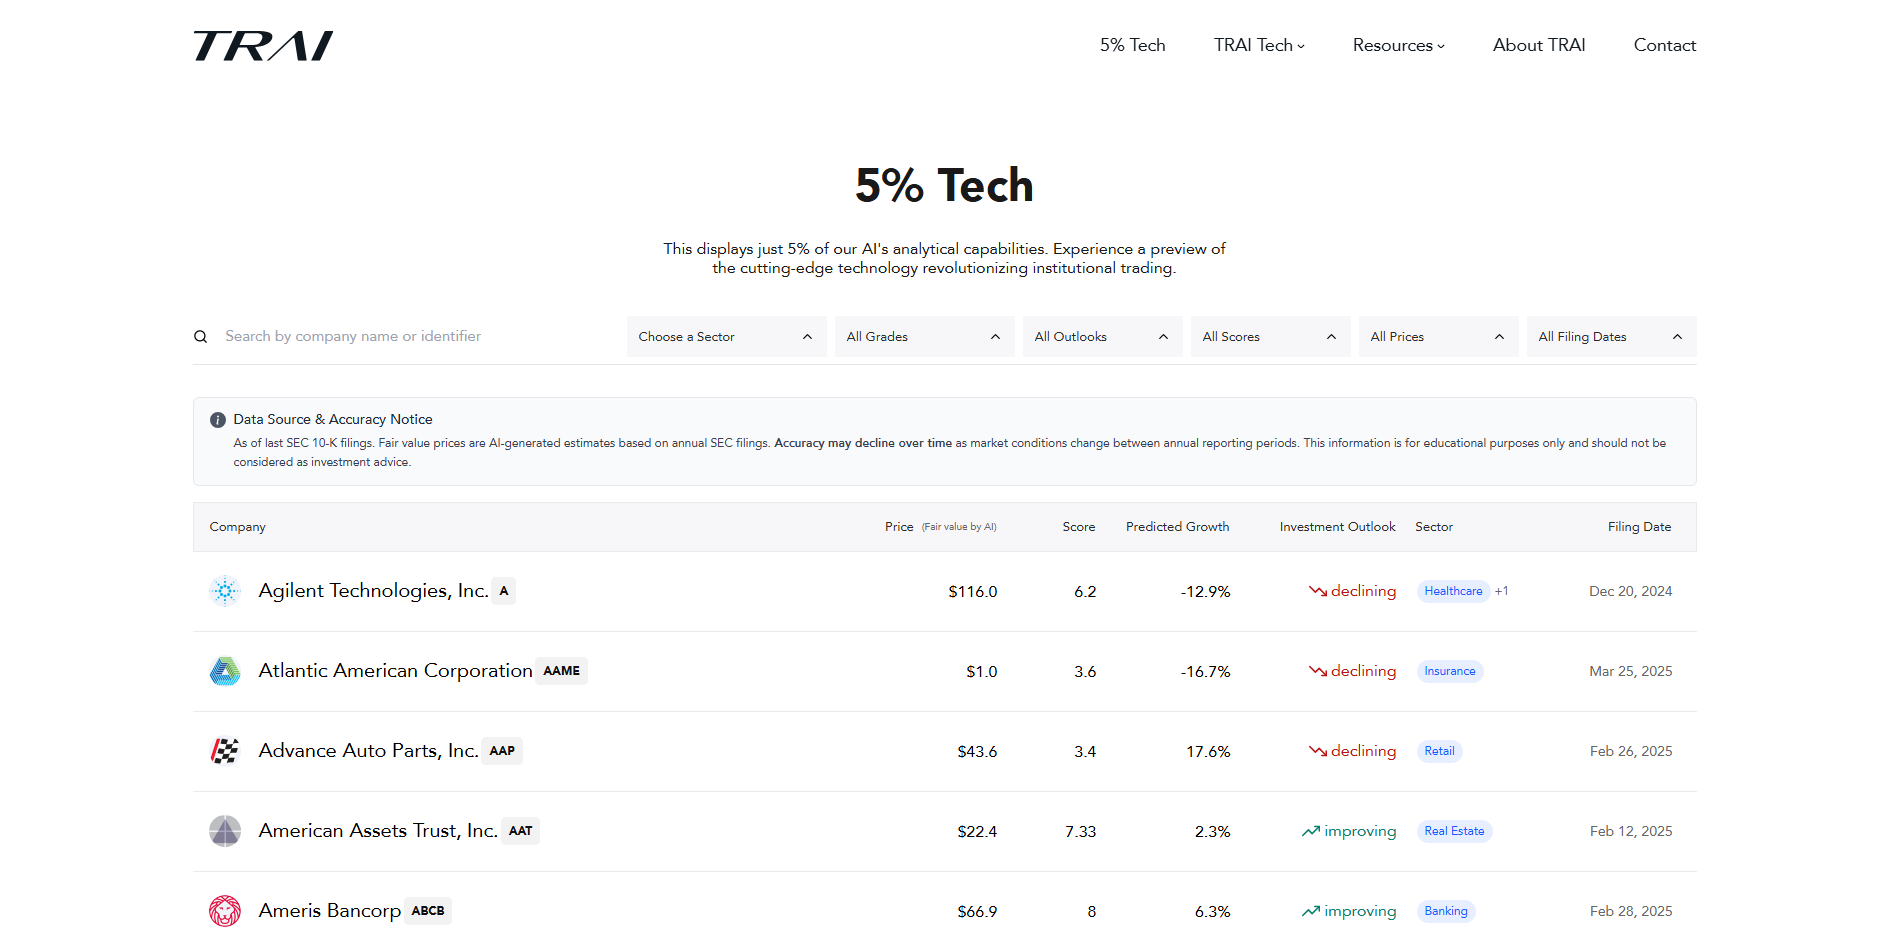Click the Dec 20, 2024 filing date
This screenshot has width=1889, height=950.
click(x=1631, y=592)
